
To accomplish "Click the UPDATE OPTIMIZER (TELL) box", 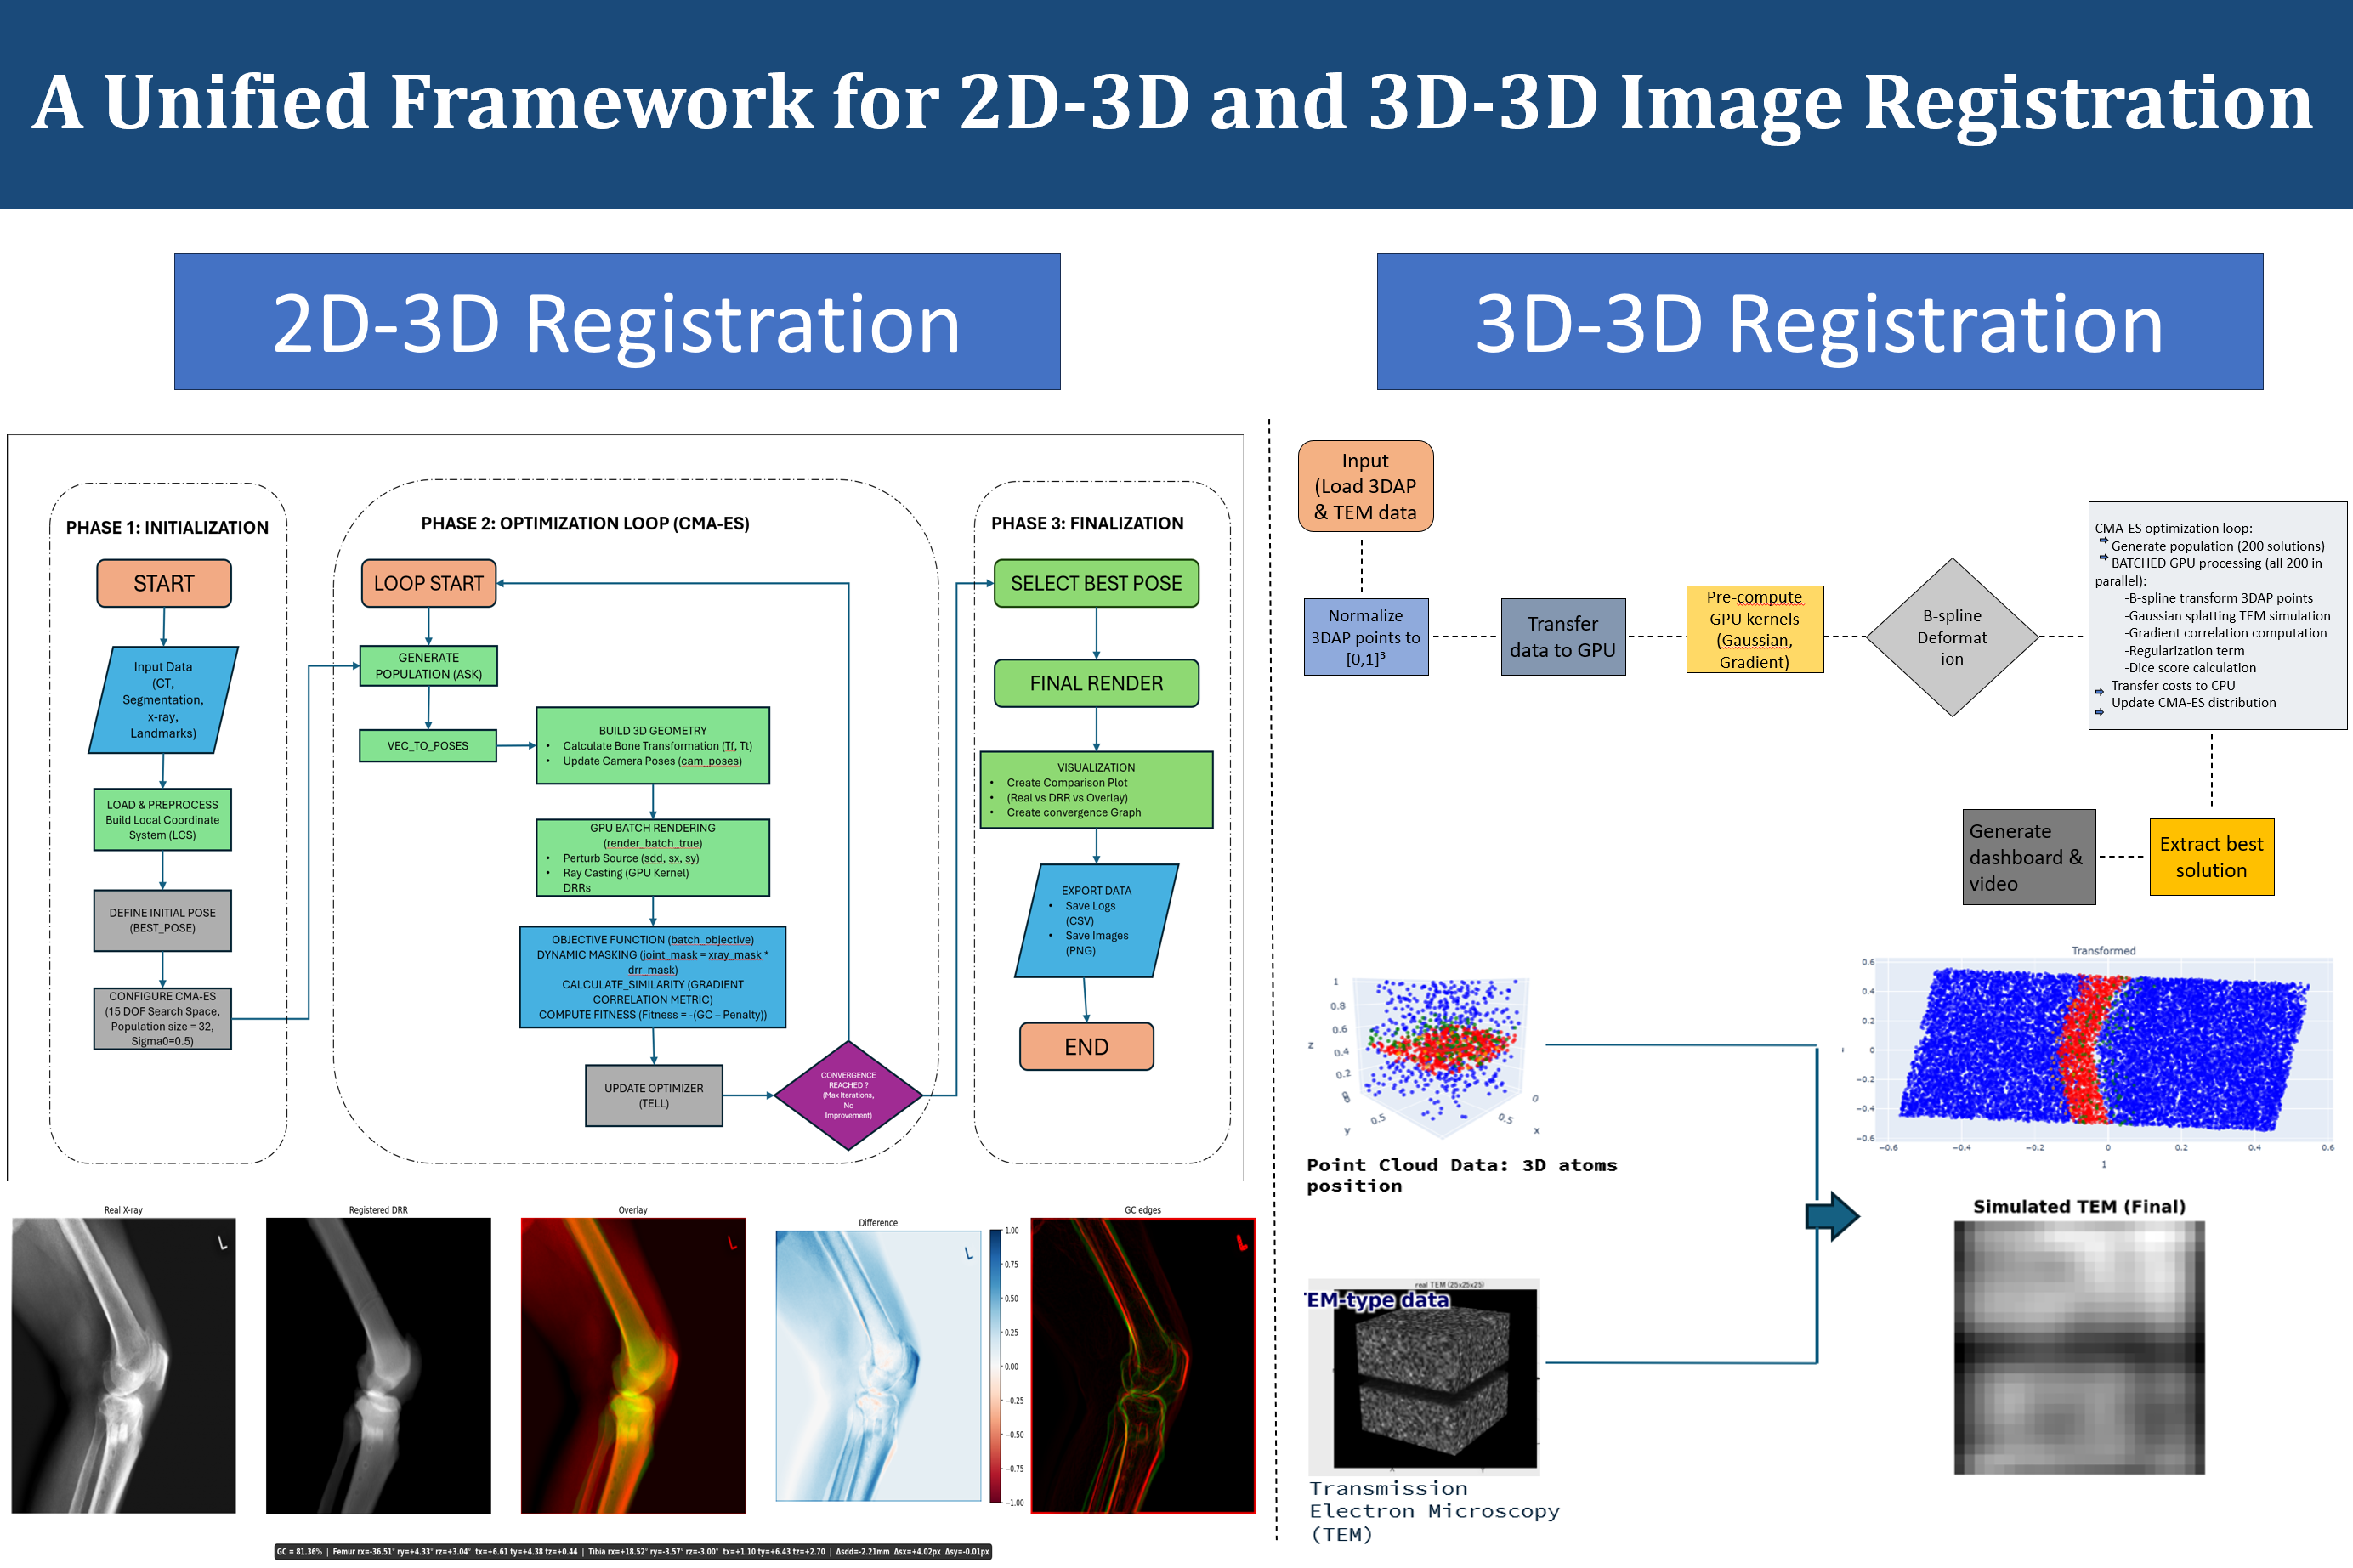I will [653, 1095].
